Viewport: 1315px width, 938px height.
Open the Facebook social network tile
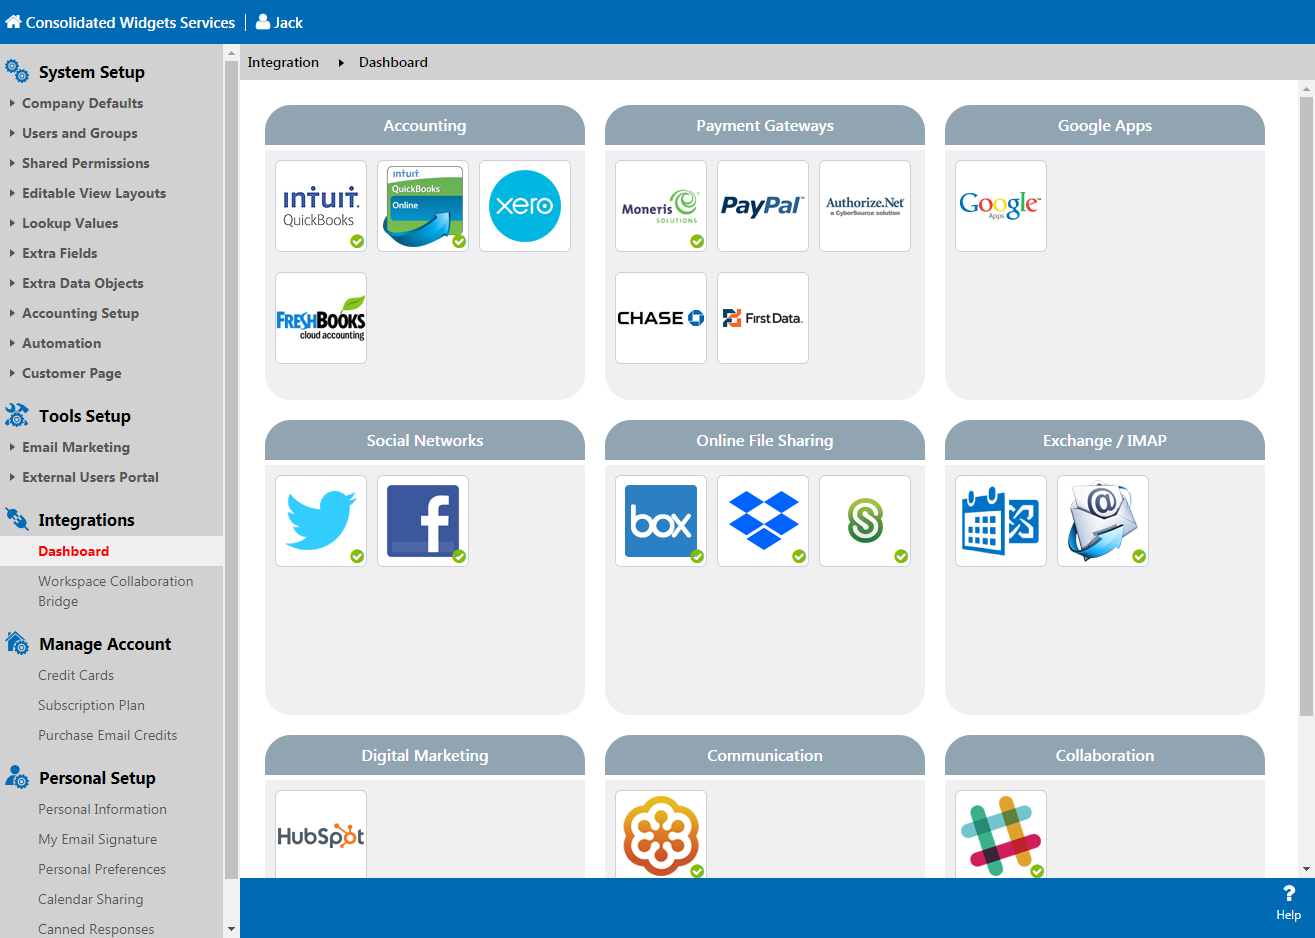point(423,521)
